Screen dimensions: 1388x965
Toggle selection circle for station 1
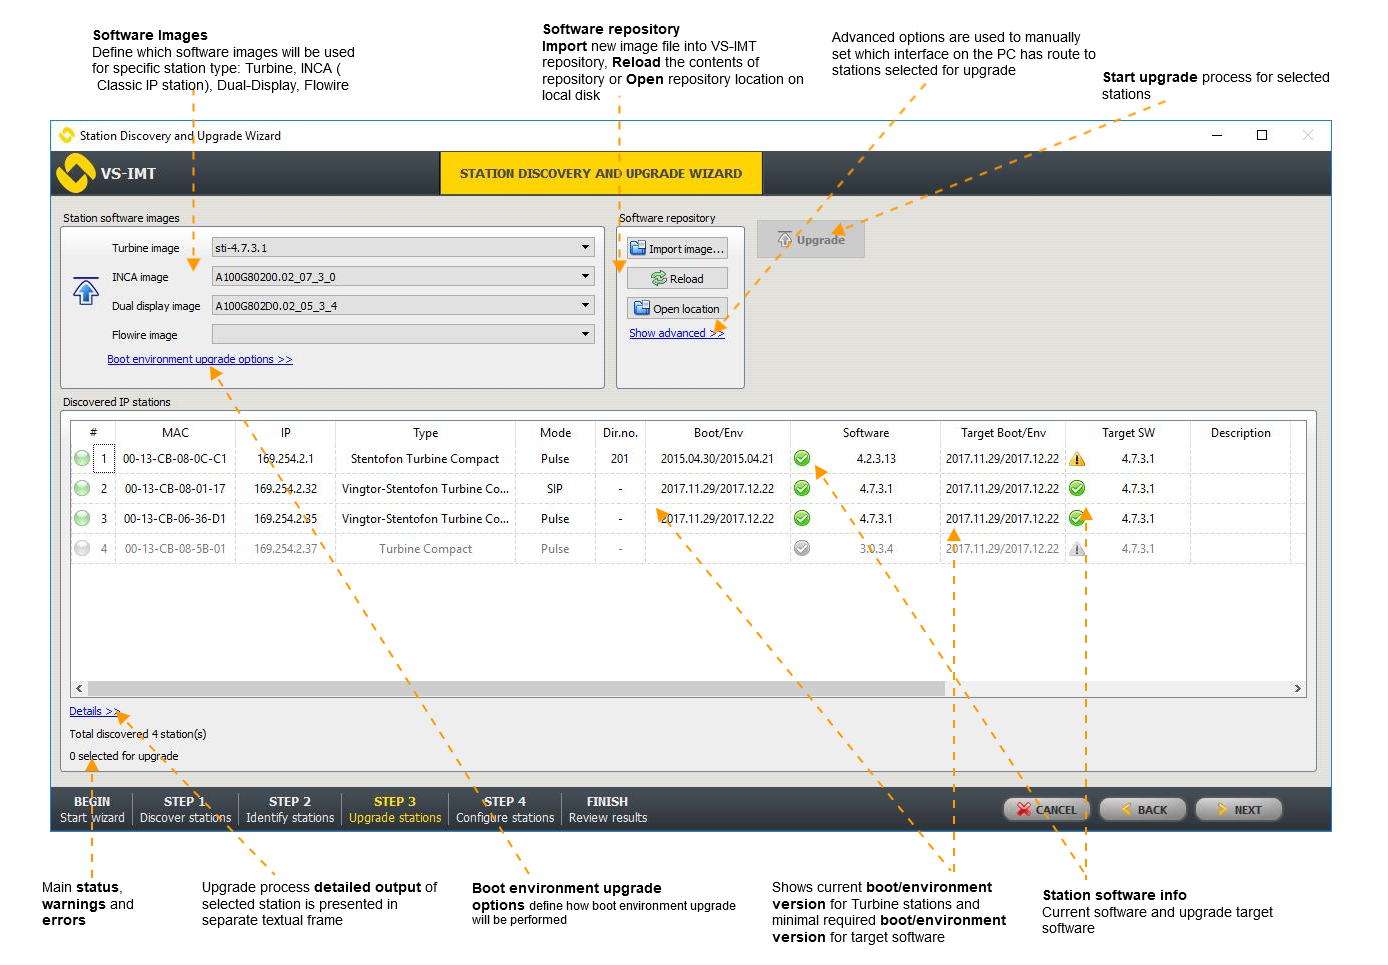coord(82,459)
